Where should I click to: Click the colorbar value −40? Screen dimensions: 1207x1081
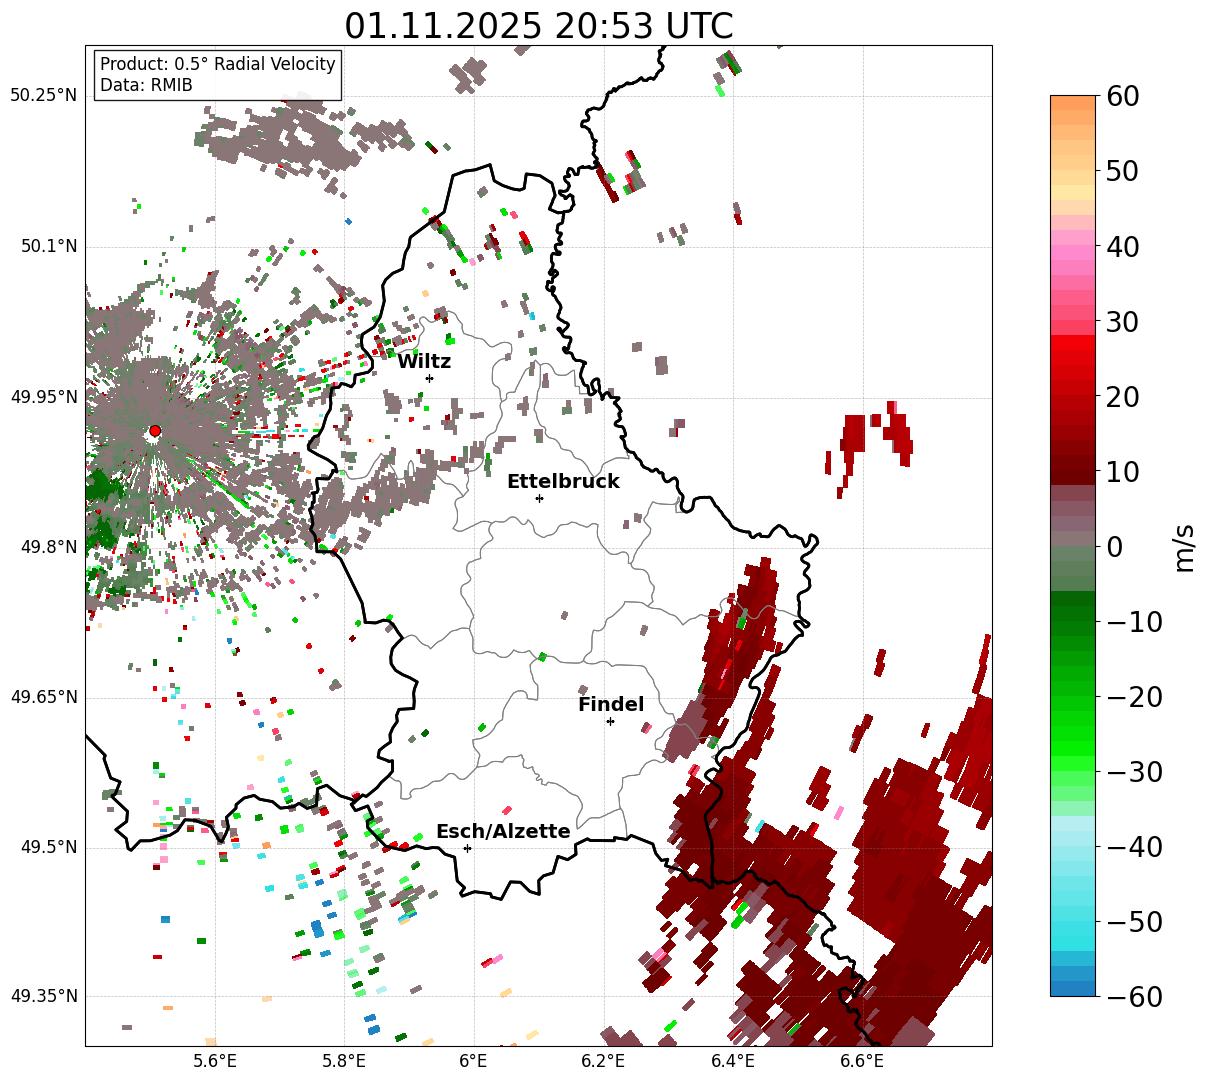click(1134, 846)
